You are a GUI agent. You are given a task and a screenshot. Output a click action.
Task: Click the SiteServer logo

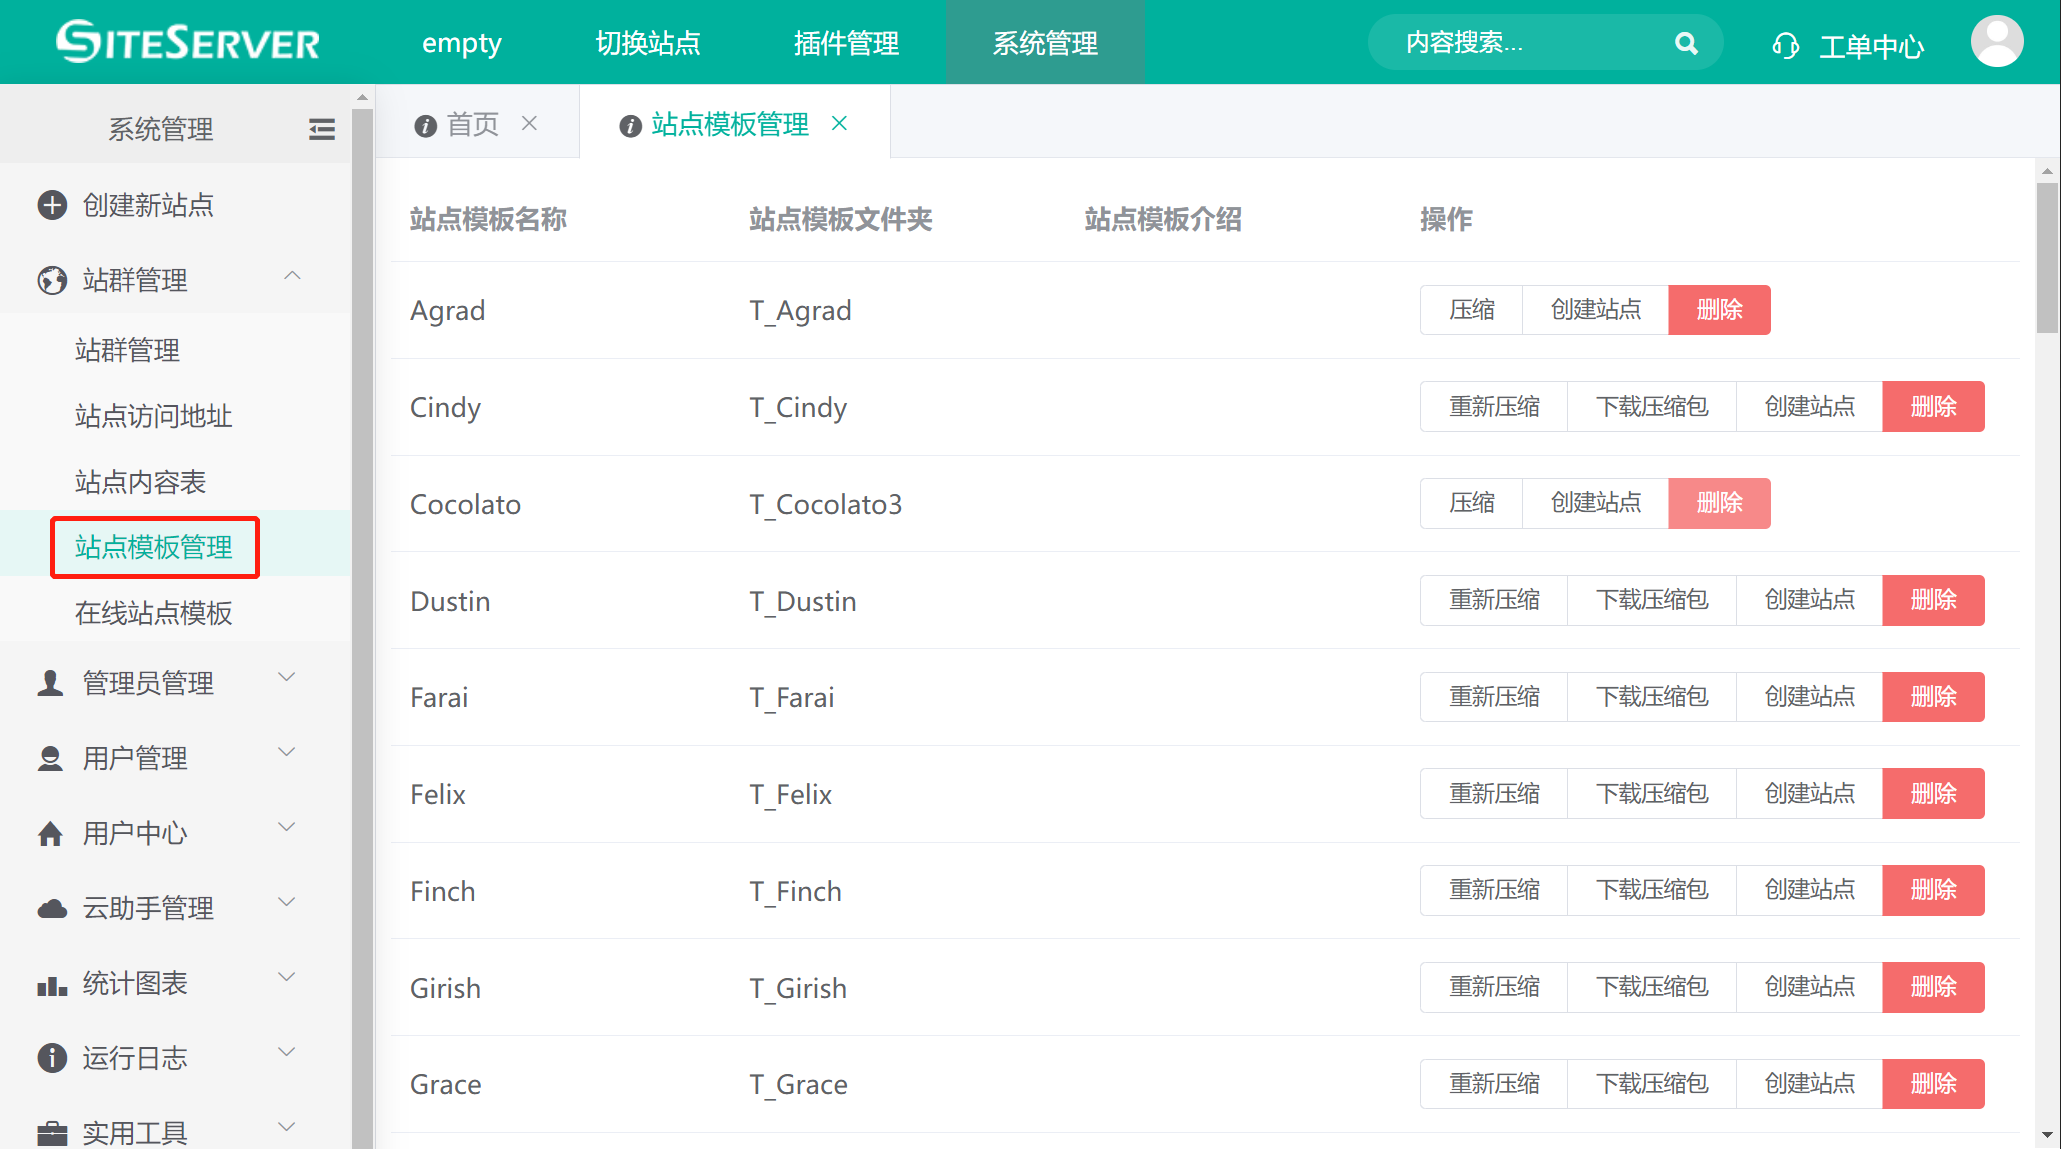click(188, 42)
